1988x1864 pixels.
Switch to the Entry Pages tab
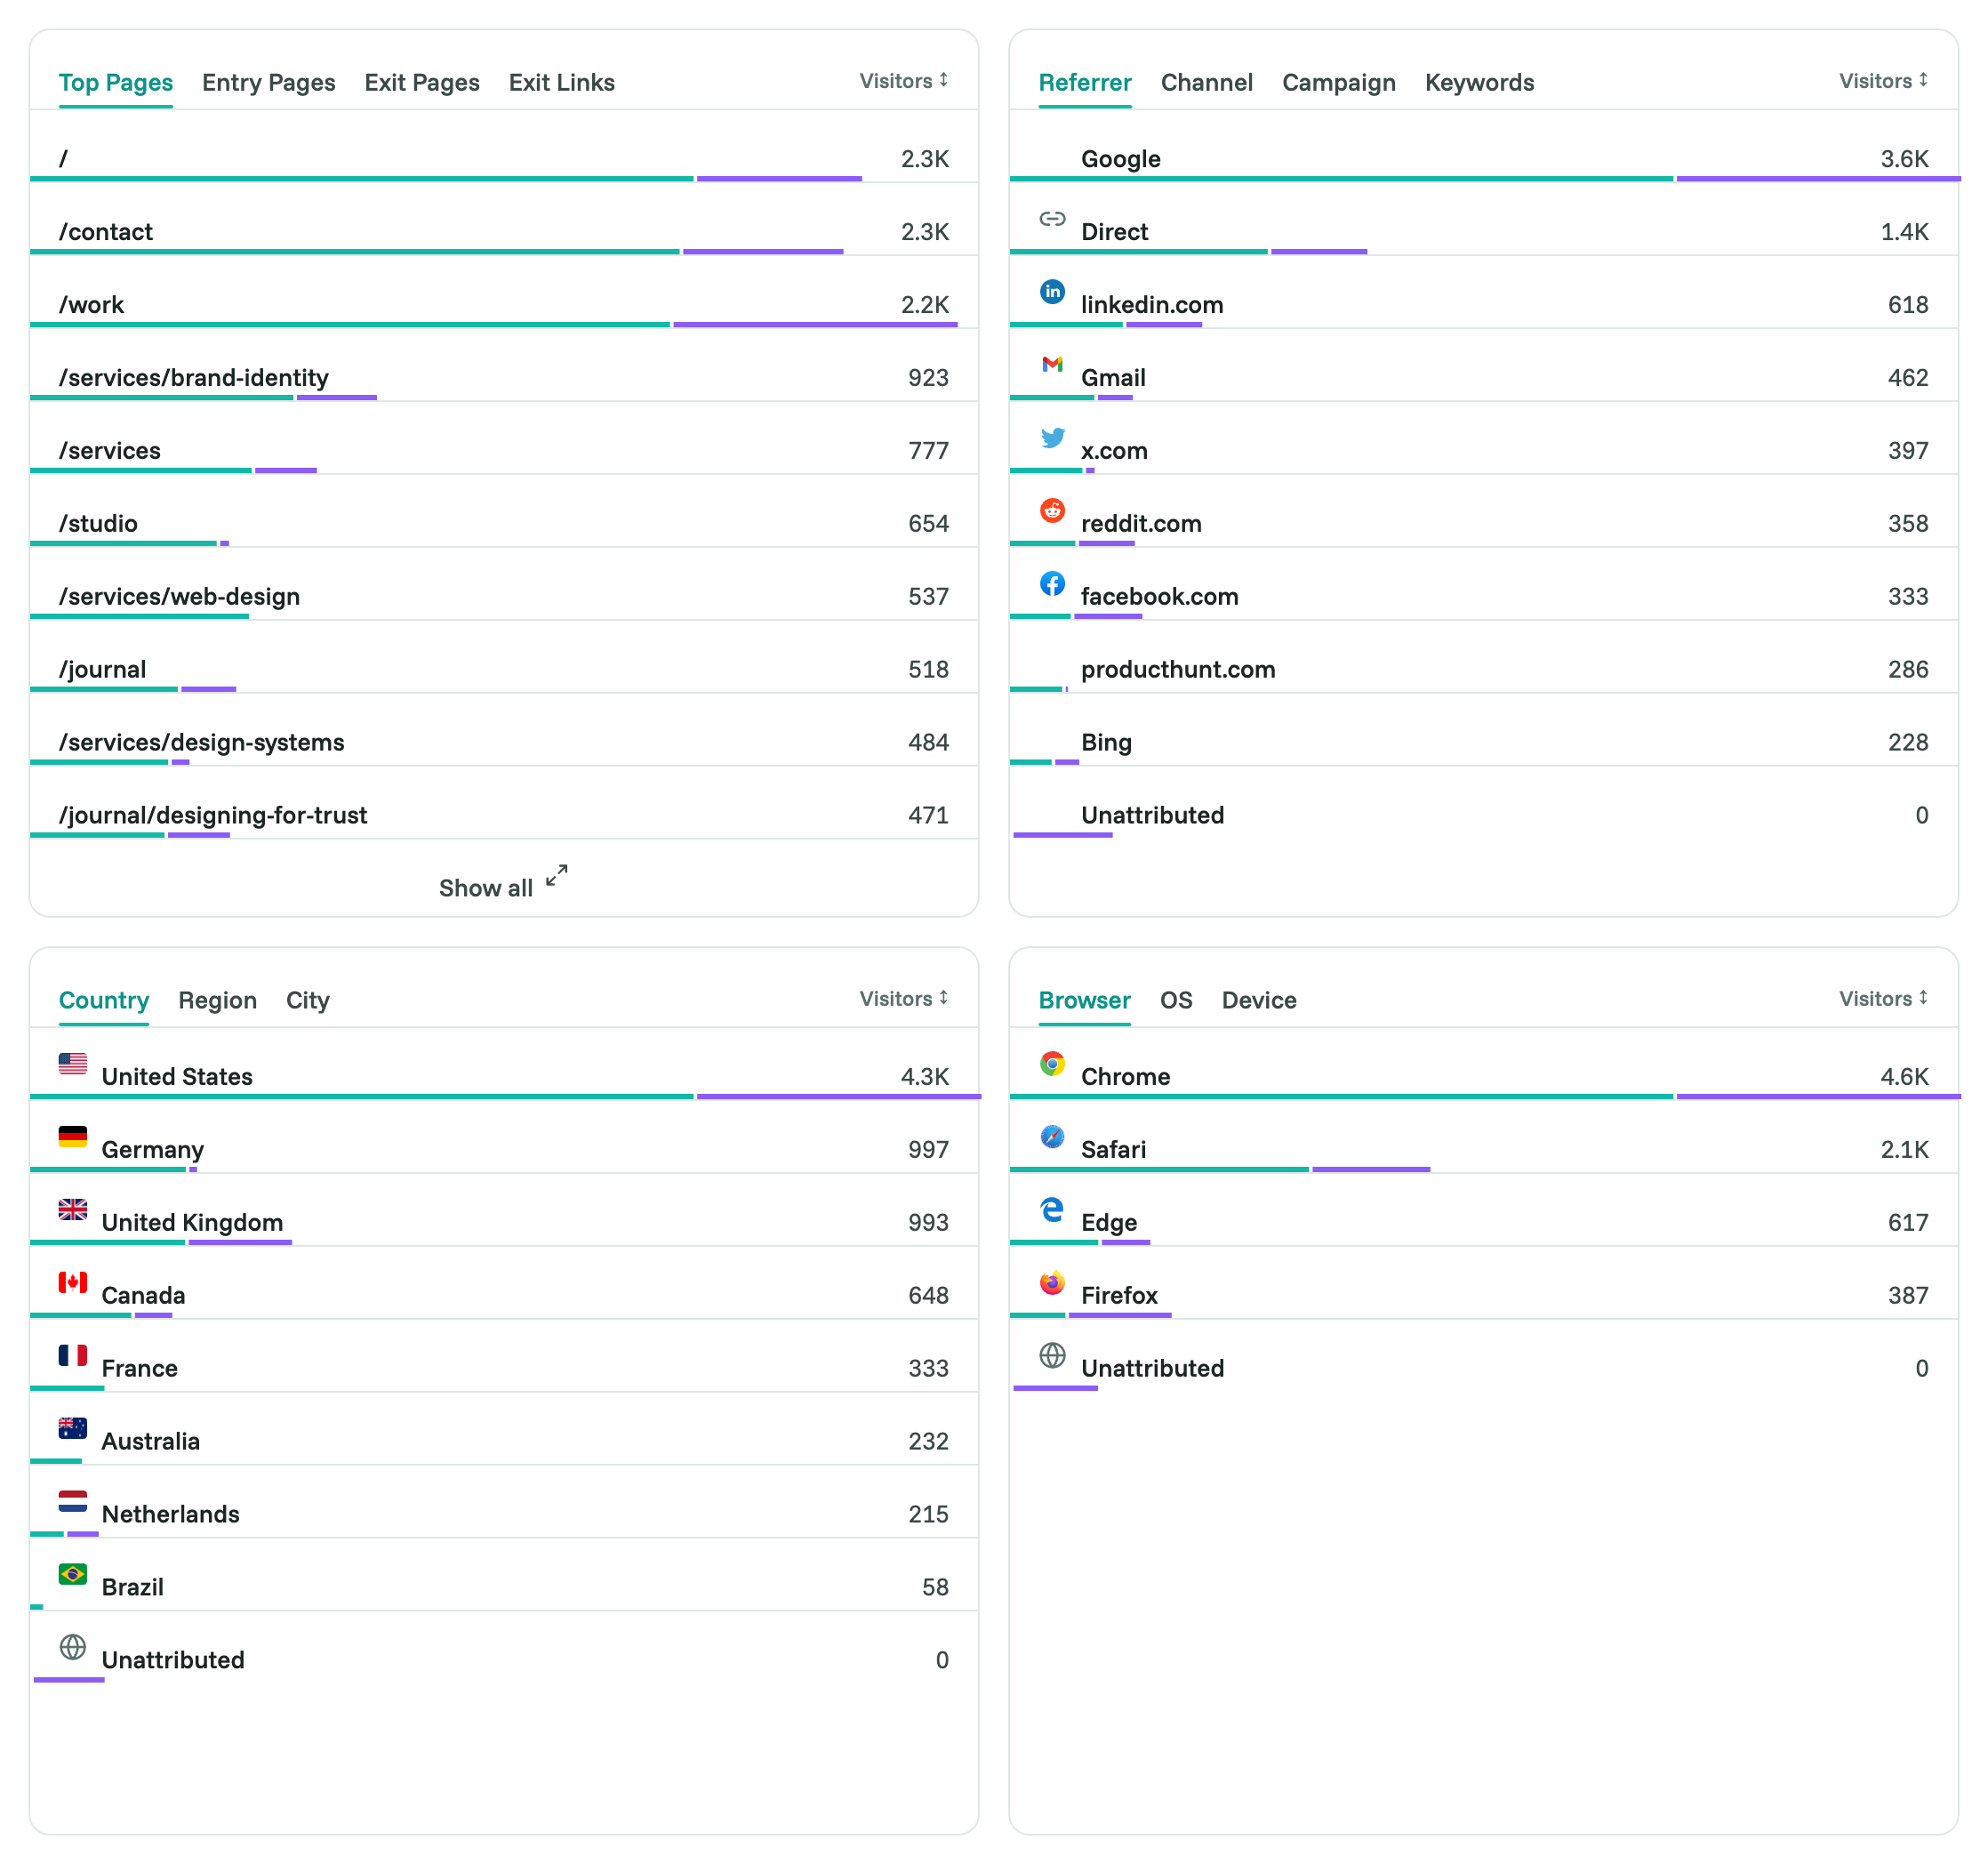pos(268,83)
